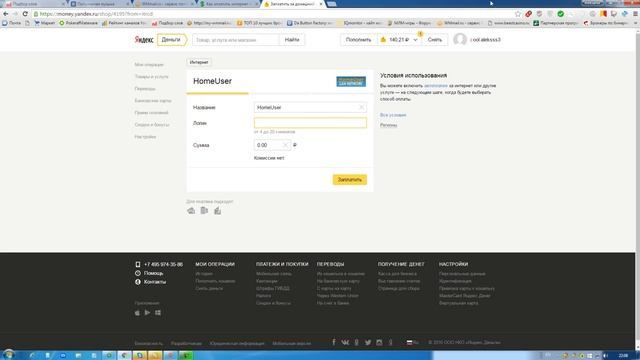Image resolution: width=640 pixels, height=360 pixels.
Task: Open footer link Штрафы ГИБДД
Action: tap(273, 288)
